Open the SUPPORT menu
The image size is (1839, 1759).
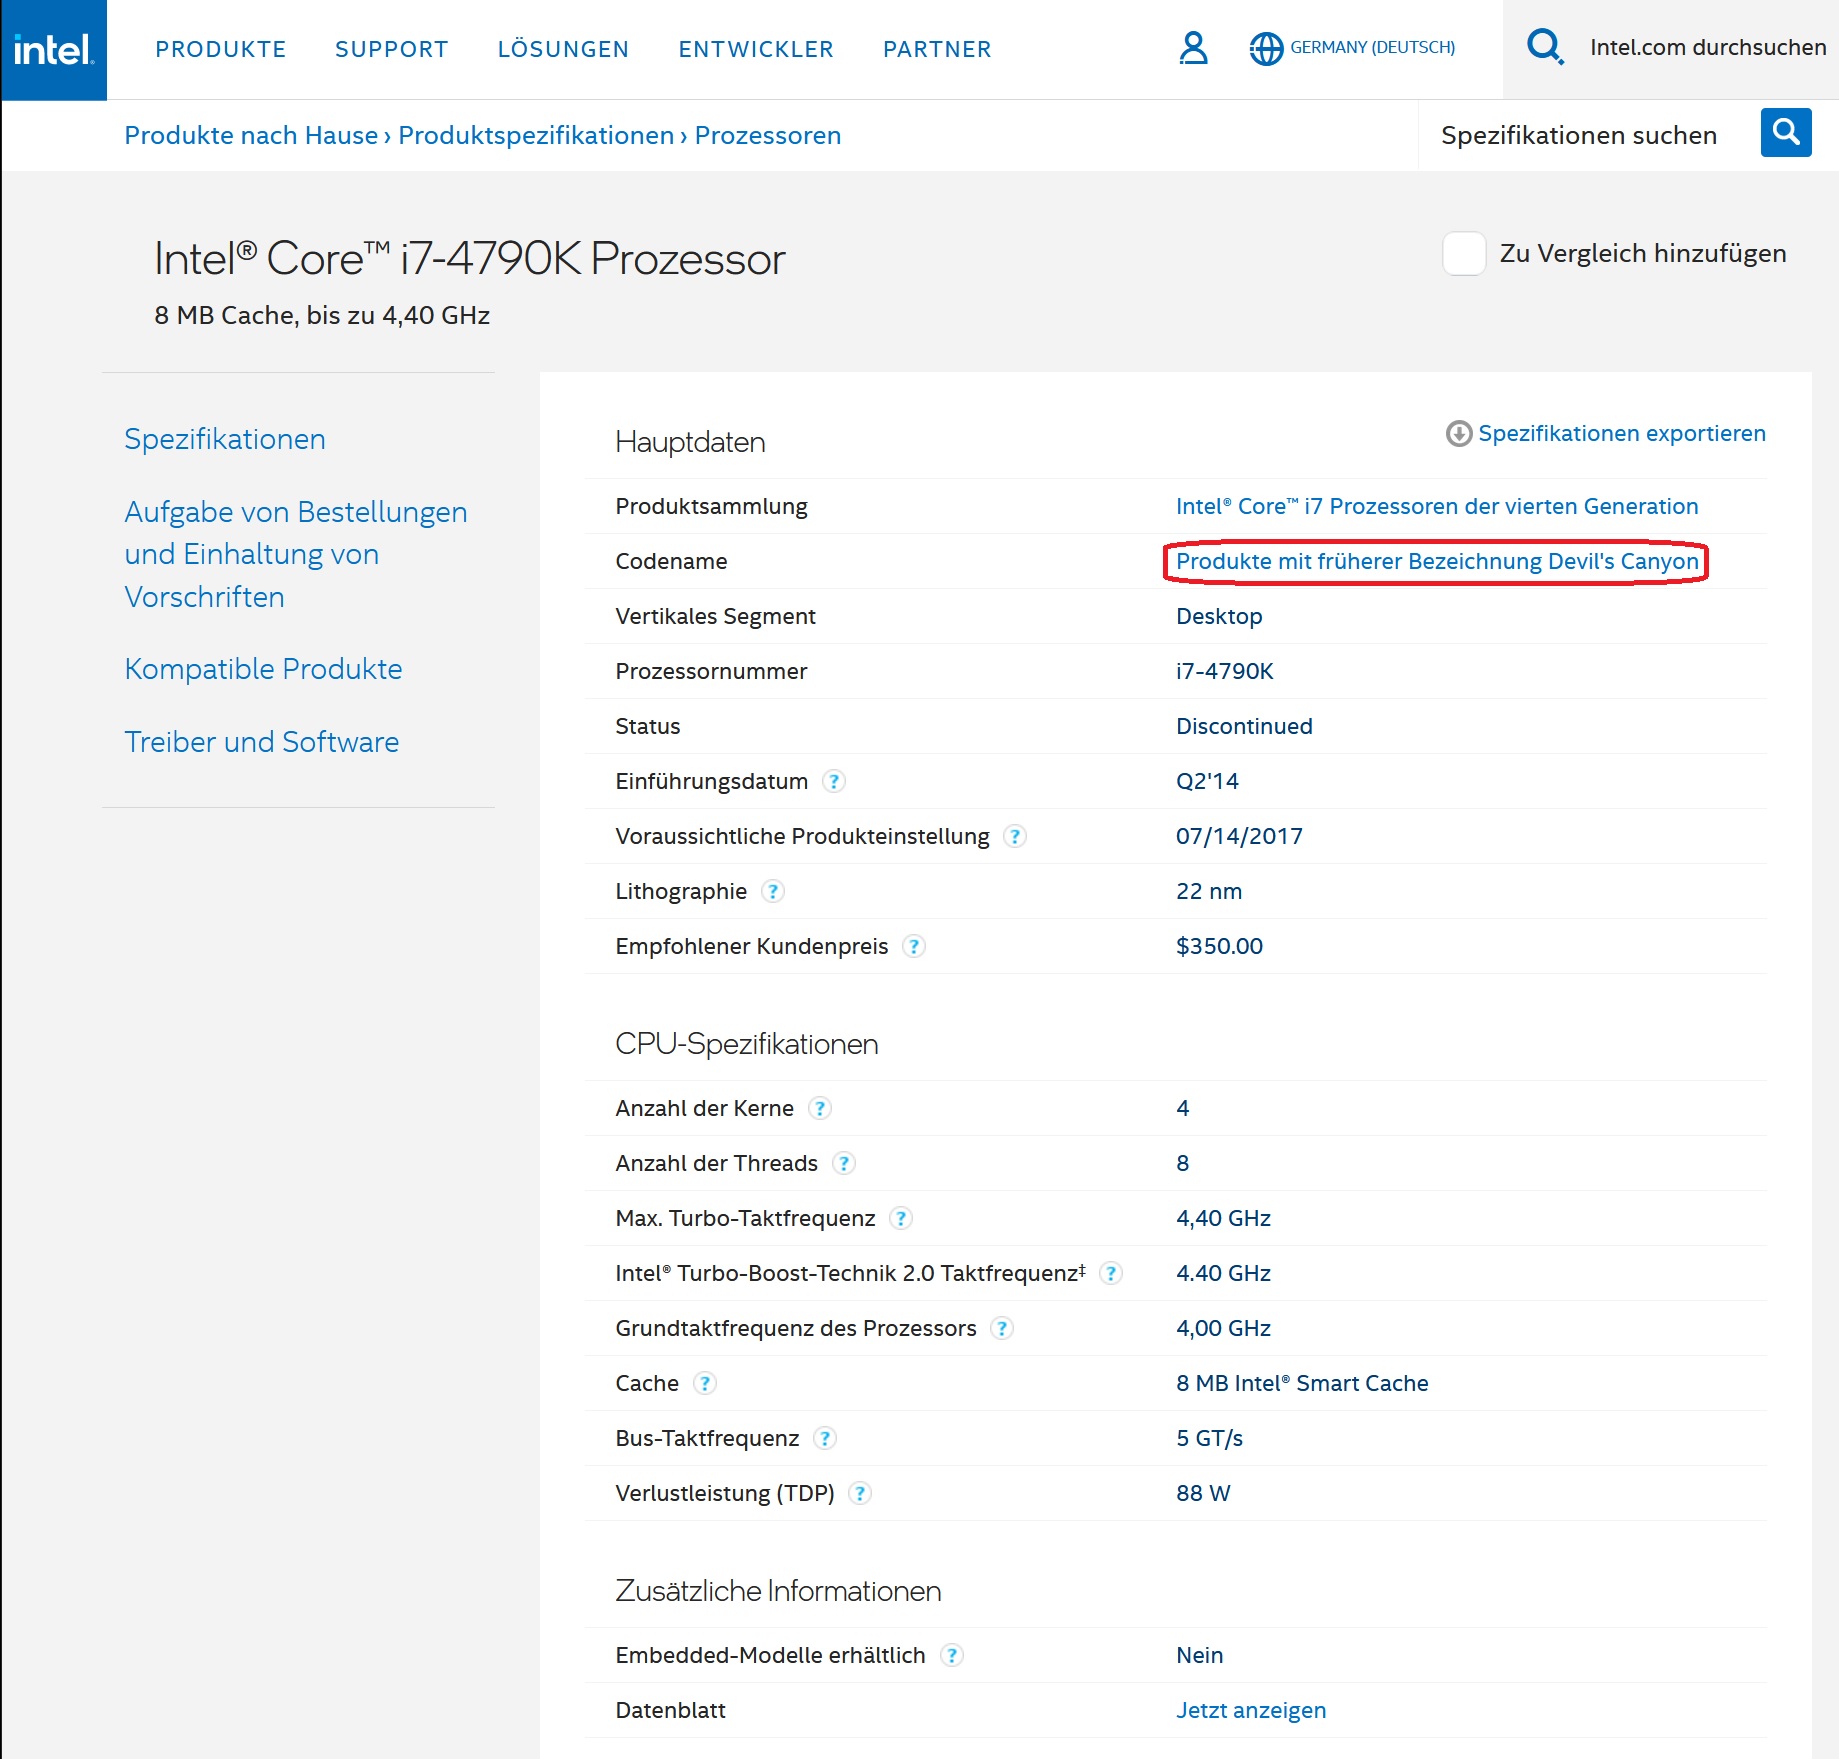pos(391,49)
